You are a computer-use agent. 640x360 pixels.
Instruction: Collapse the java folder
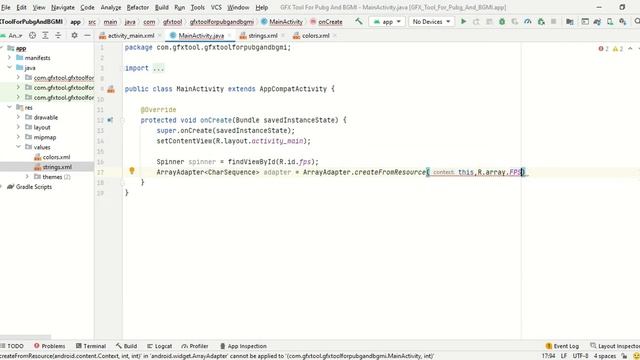click(9, 67)
